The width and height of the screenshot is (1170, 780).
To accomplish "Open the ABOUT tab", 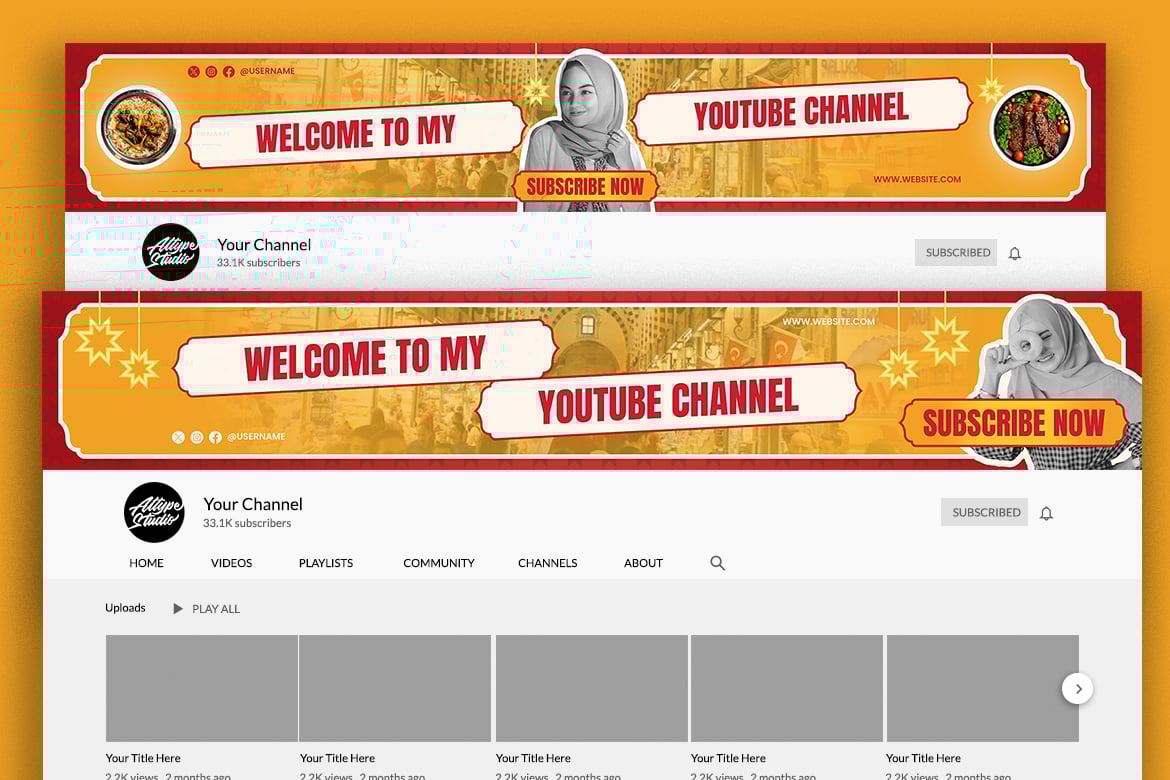I will [x=643, y=563].
